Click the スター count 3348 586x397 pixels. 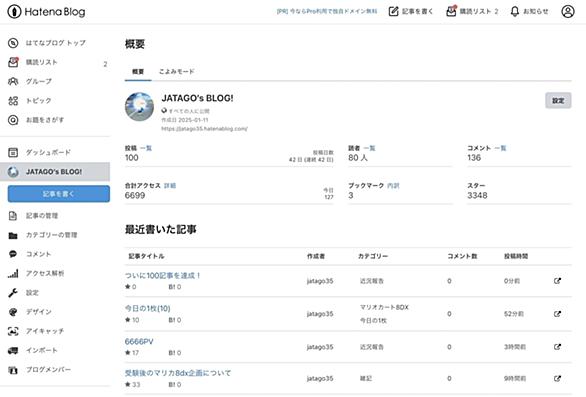pyautogui.click(x=477, y=195)
